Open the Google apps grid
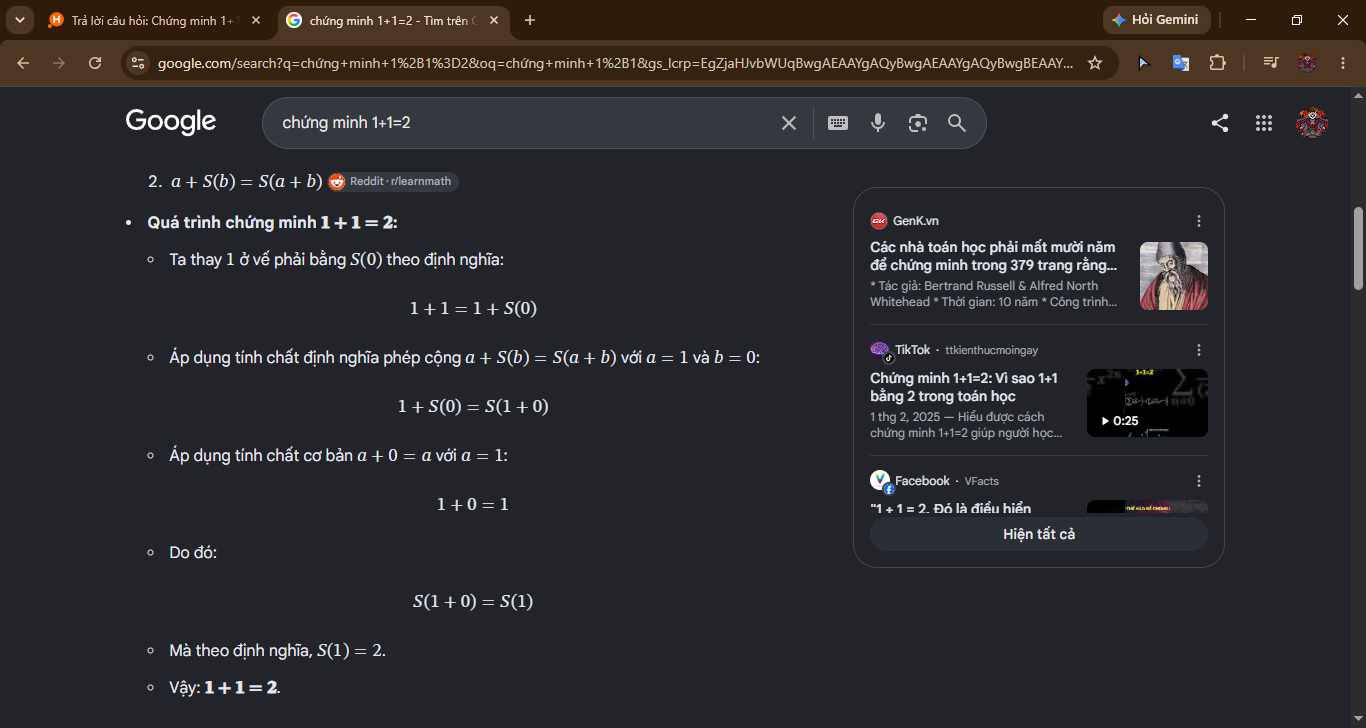Screen dimensions: 1366x728 [1264, 123]
